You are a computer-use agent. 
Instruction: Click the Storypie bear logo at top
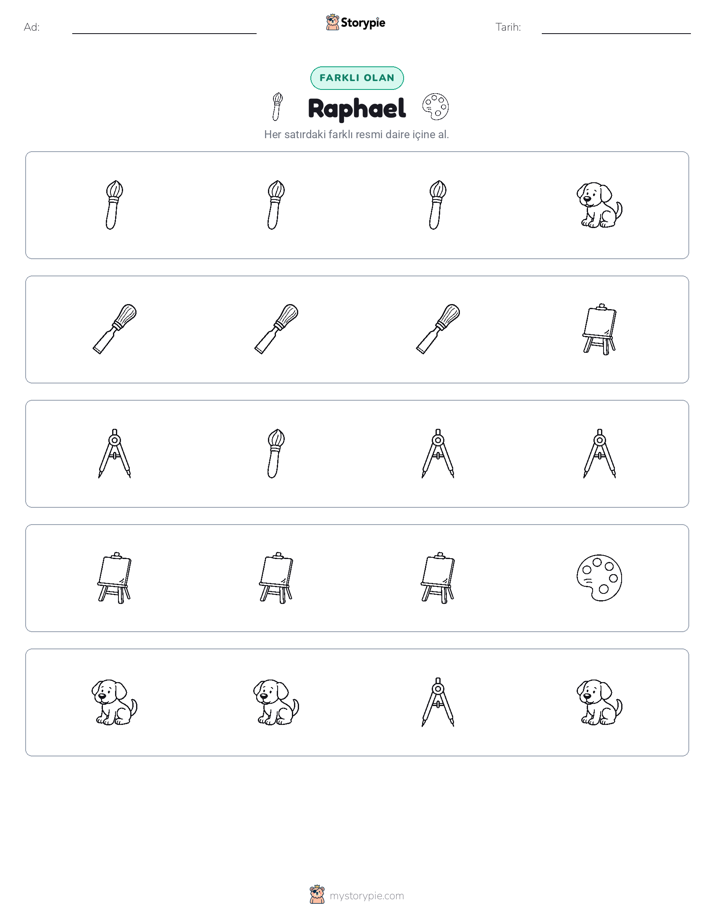(332, 22)
